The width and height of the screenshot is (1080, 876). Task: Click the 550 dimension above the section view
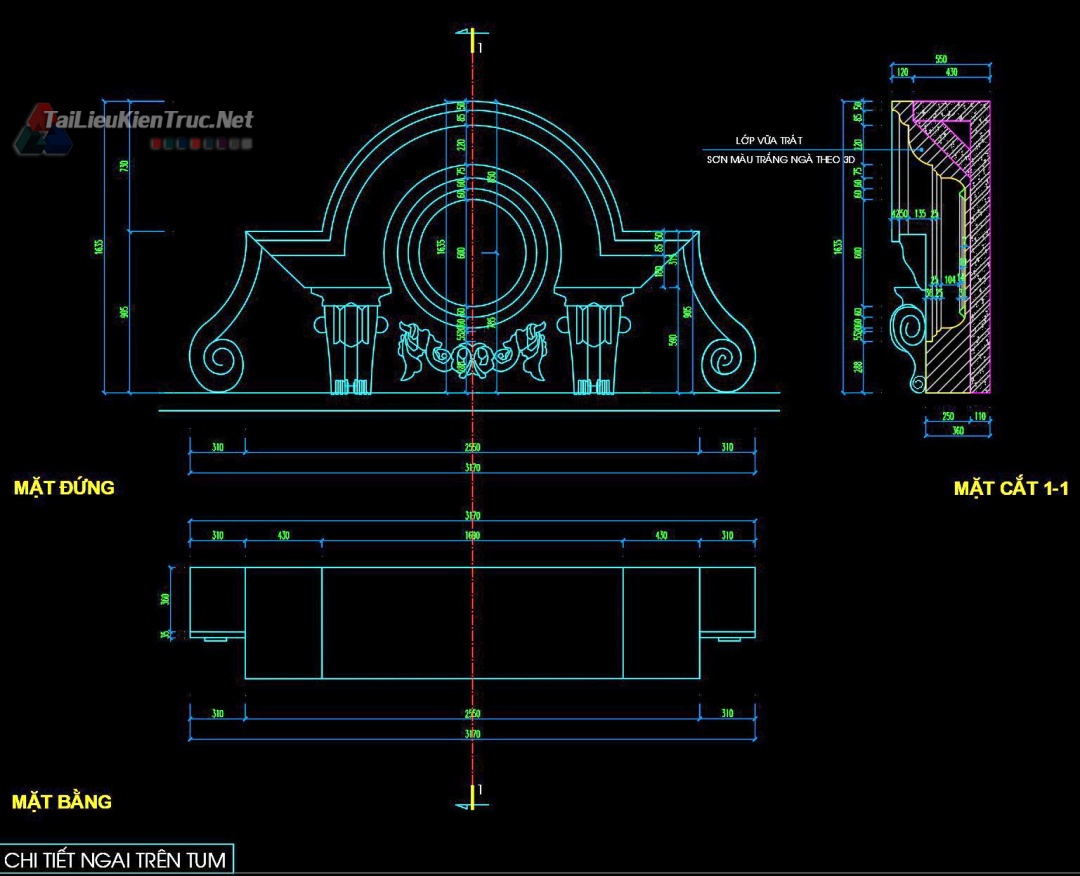[940, 60]
